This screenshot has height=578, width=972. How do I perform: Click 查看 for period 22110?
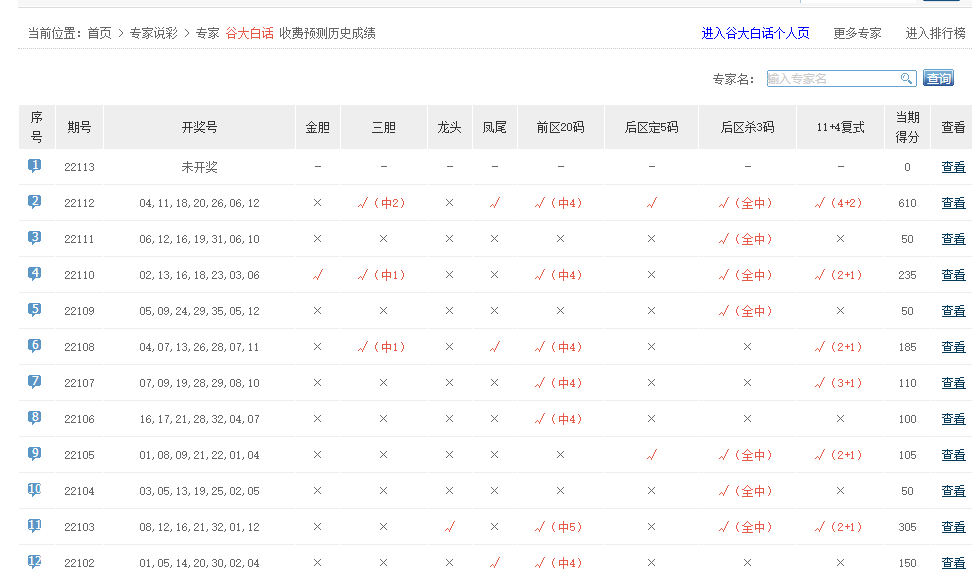click(953, 275)
